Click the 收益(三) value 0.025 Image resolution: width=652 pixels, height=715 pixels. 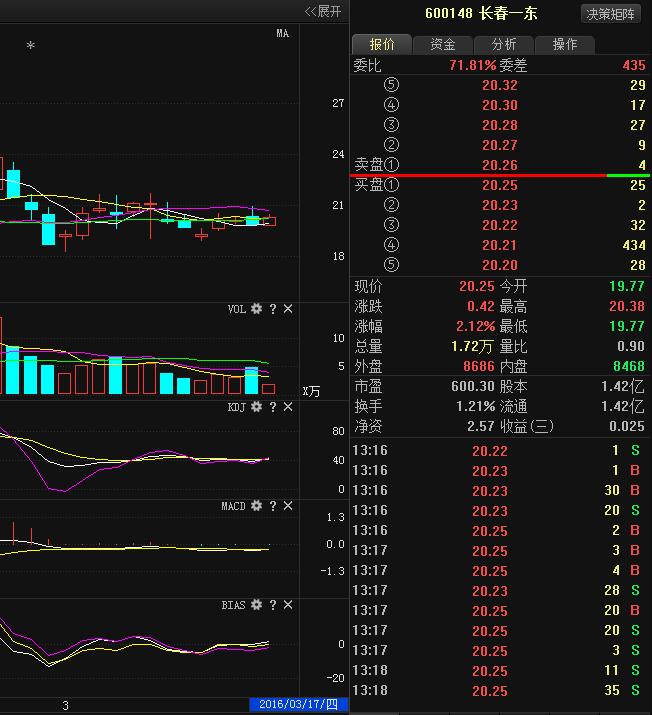(627, 426)
